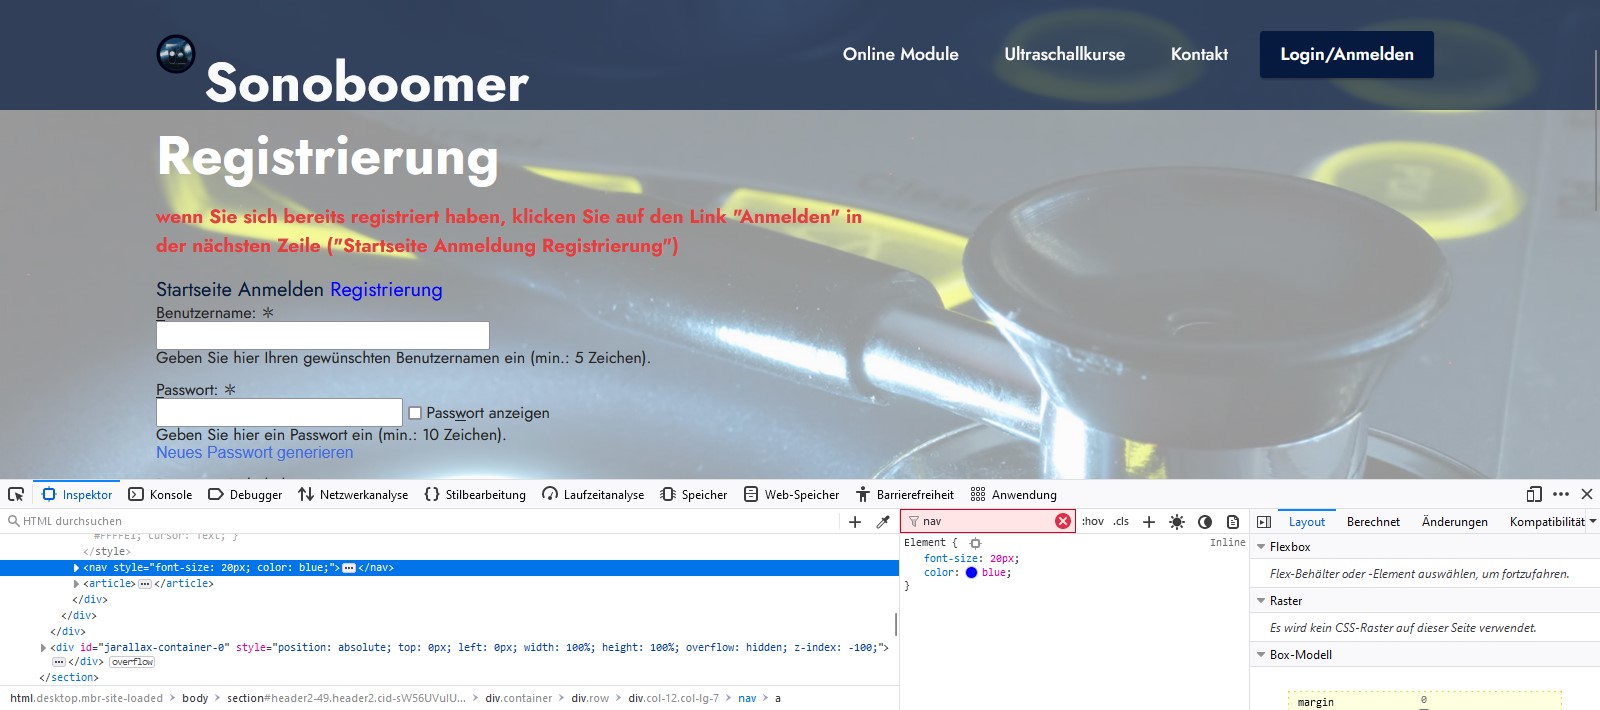Open the Netzwerkanalyse tab
The image size is (1600, 710).
tap(353, 494)
